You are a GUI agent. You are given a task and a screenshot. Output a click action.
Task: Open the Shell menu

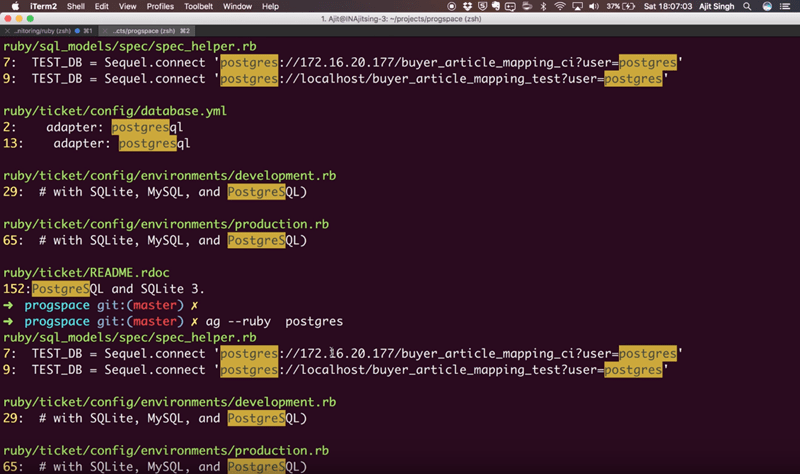coord(76,6)
